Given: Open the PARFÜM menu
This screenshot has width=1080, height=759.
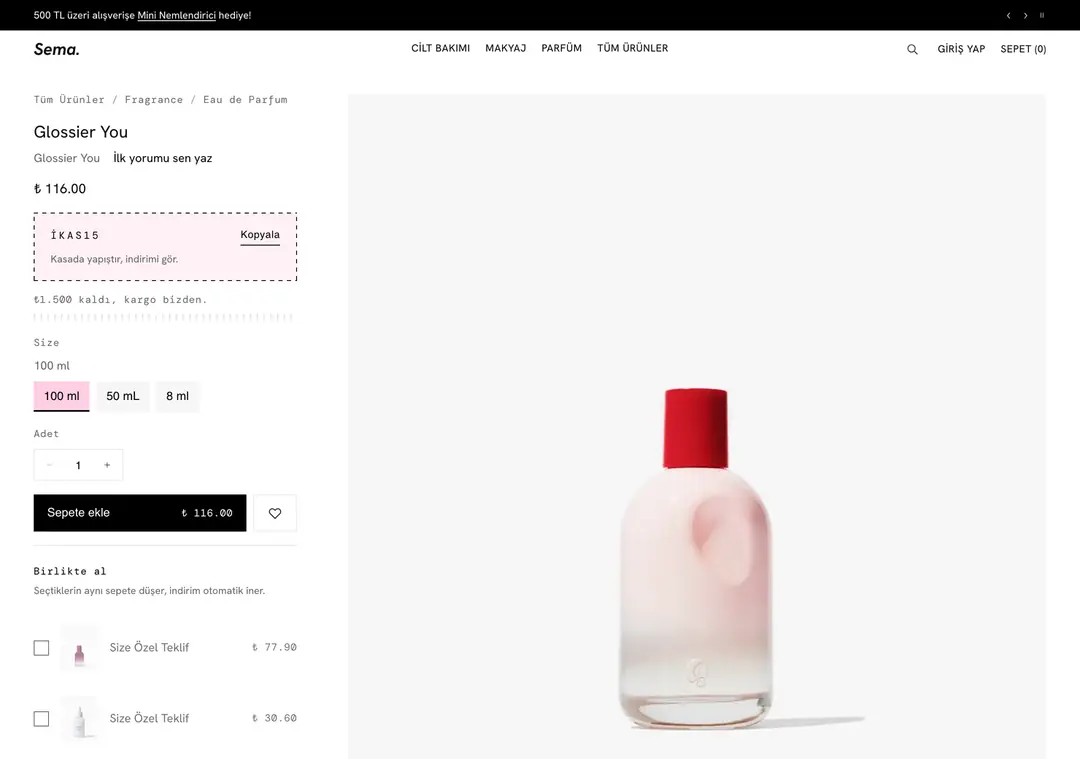Looking at the screenshot, I should 561,48.
